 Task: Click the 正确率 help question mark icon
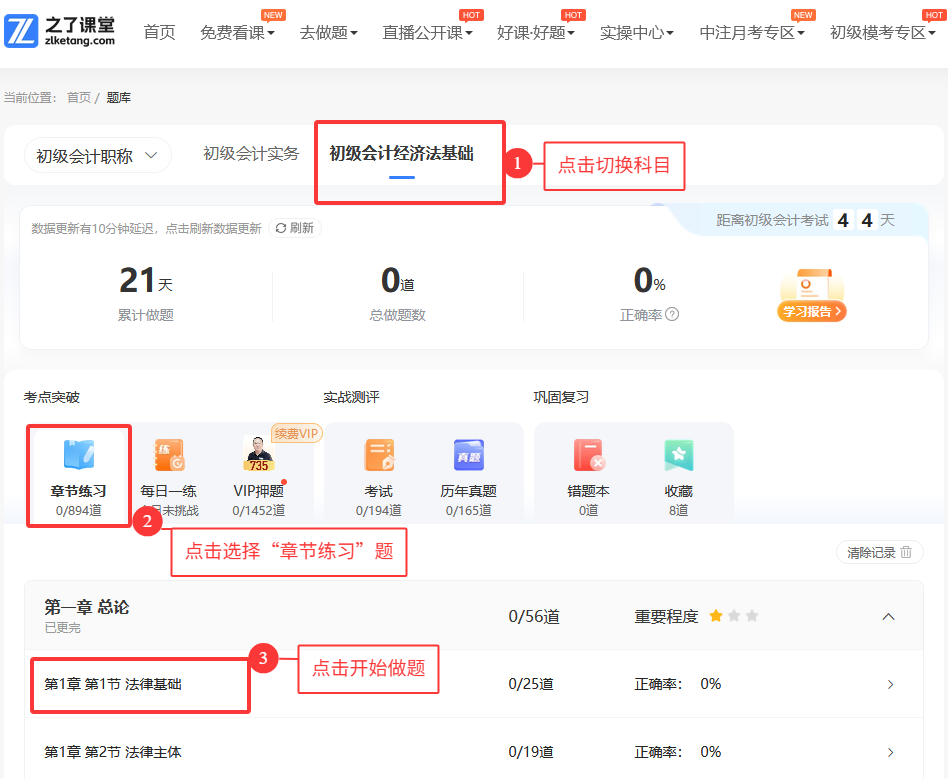[672, 314]
